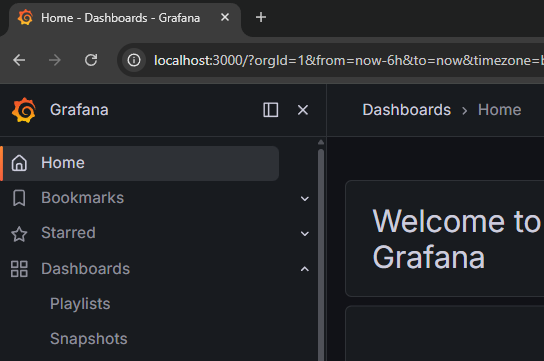Open Dashboards in the sidebar
The height and width of the screenshot is (361, 544).
click(85, 269)
